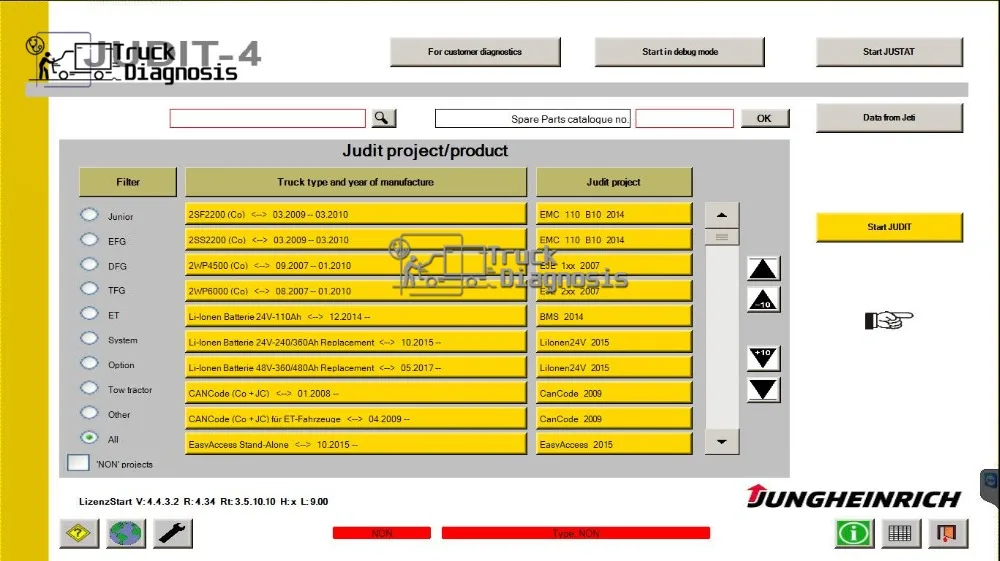Select CANCode (Co + JC) 01.2008 row
1000x561 pixels.
(356, 393)
